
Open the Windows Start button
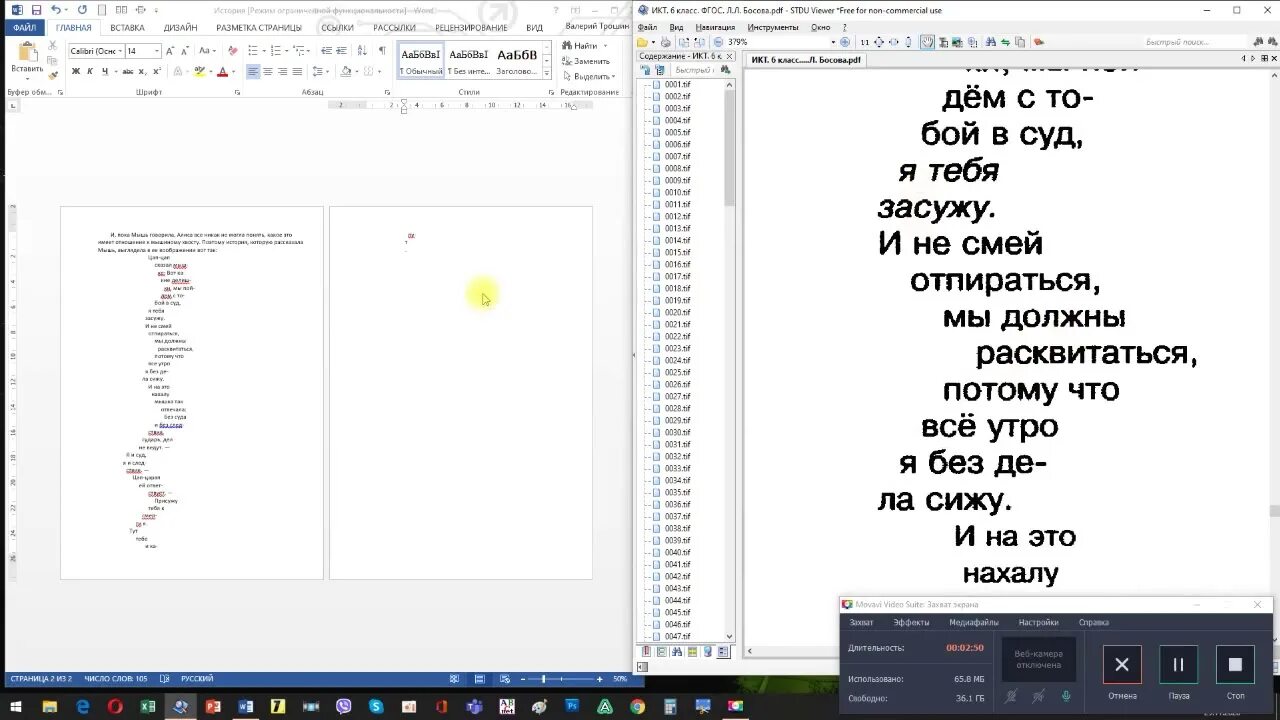[16, 707]
